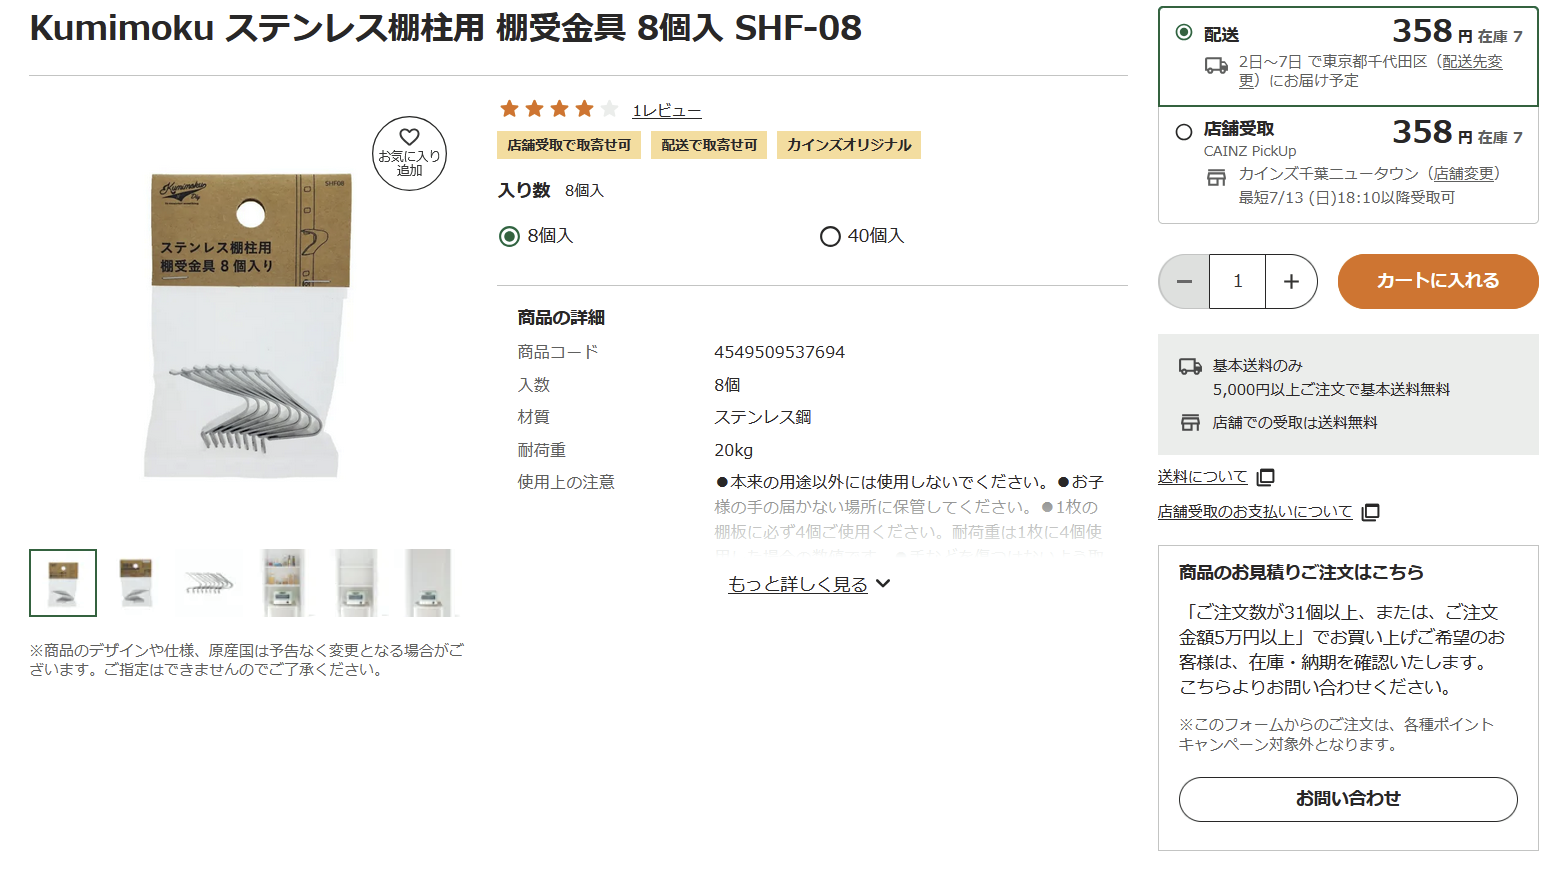Click the minus quantity button
This screenshot has width=1560, height=871.
point(1184,282)
